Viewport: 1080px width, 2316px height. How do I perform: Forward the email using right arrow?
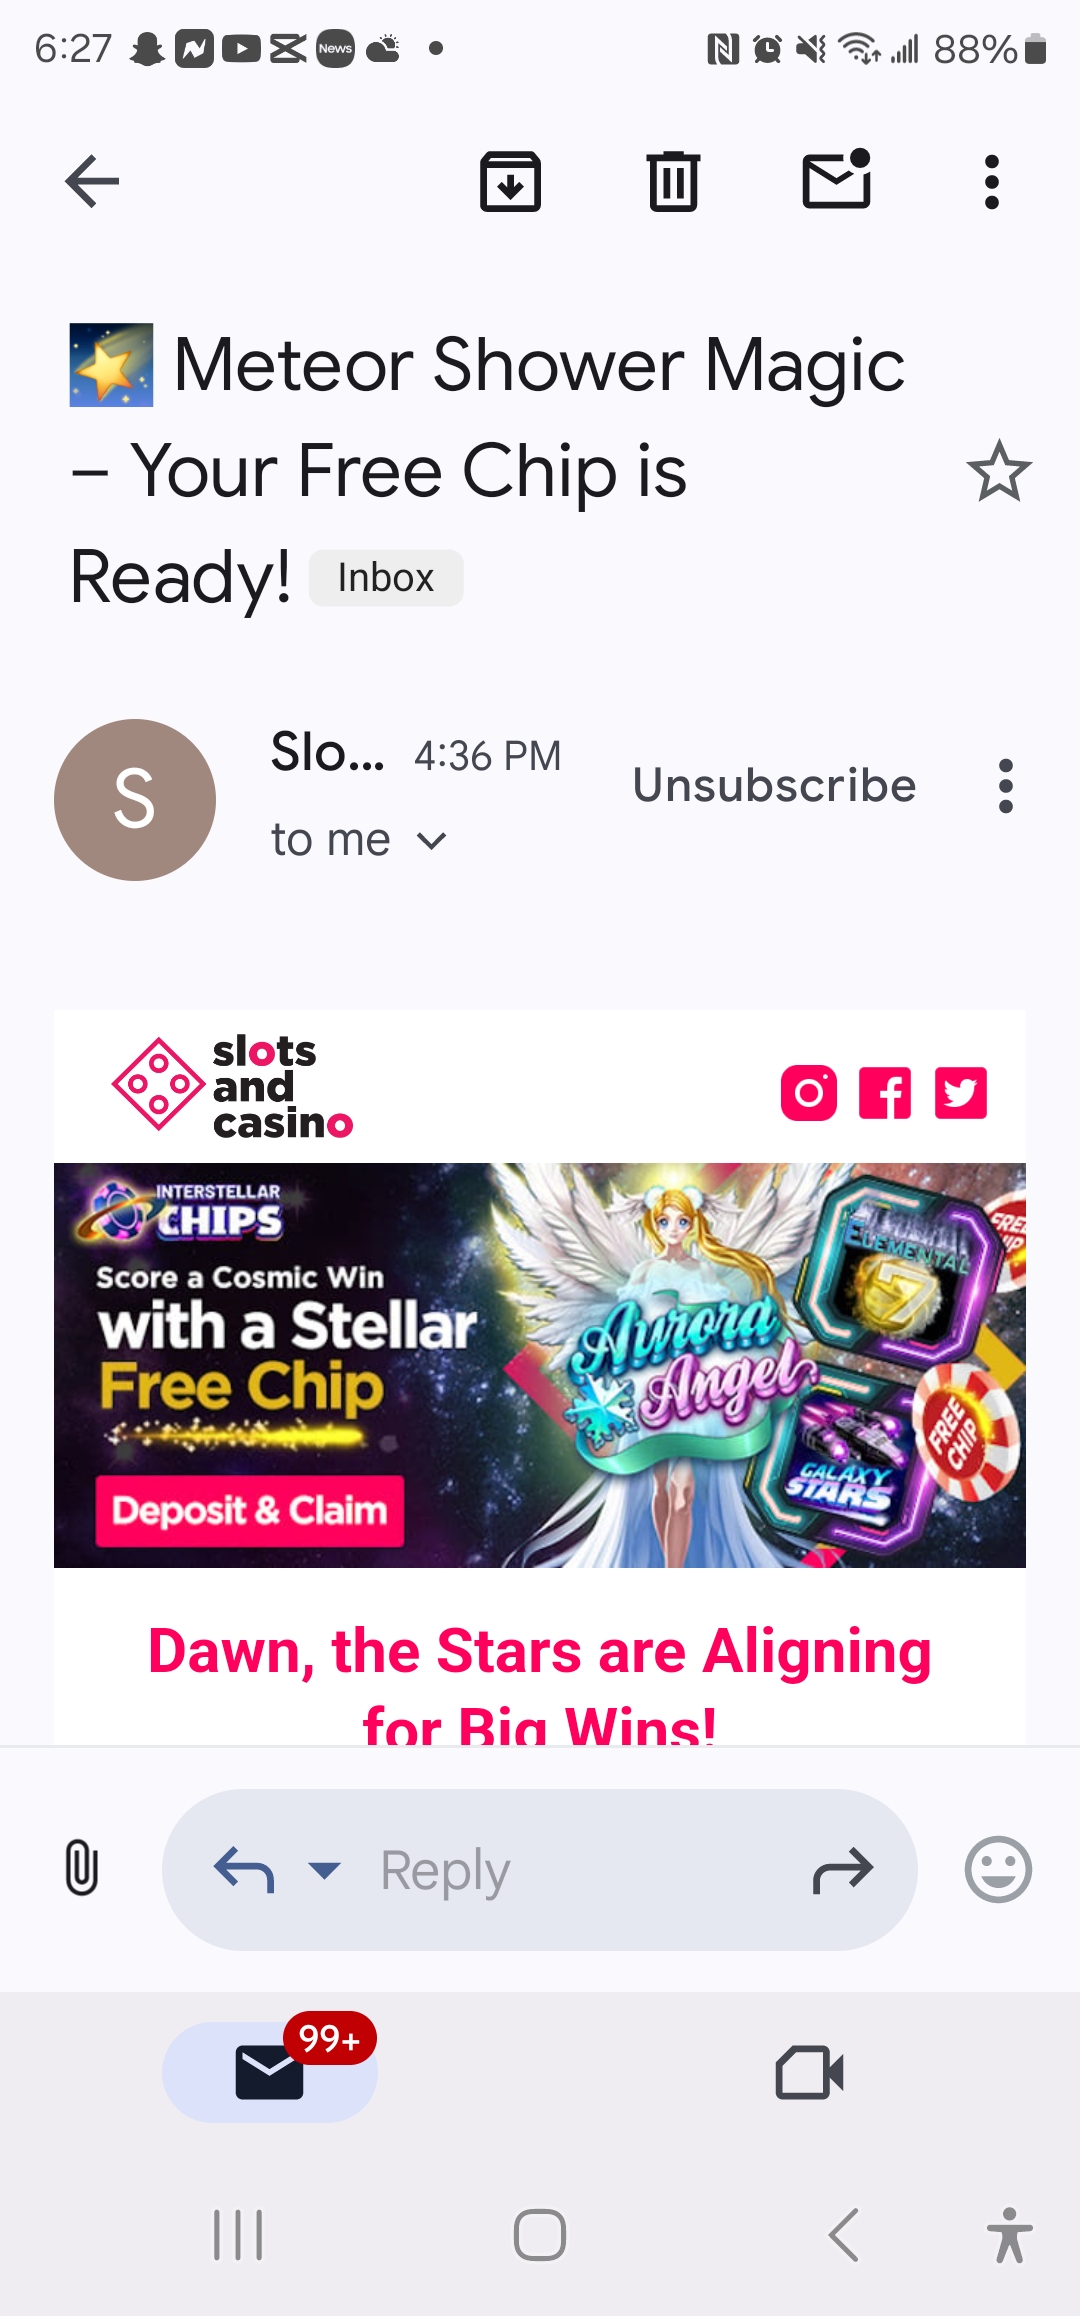[x=843, y=1870]
